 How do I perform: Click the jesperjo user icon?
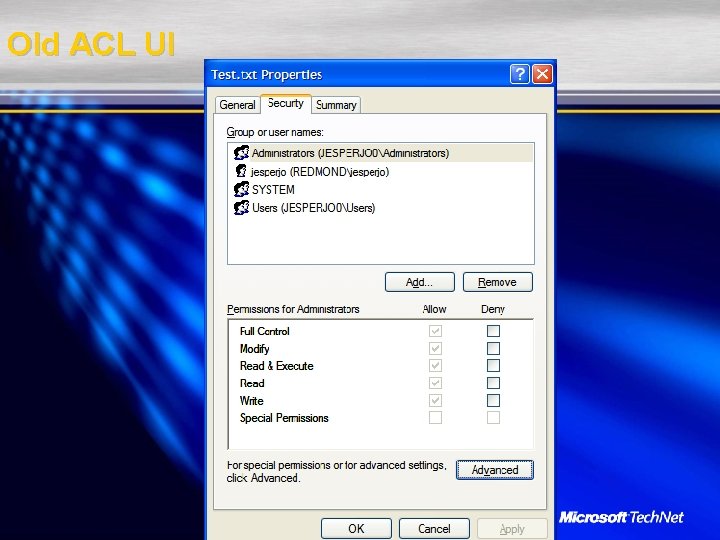coord(241,171)
